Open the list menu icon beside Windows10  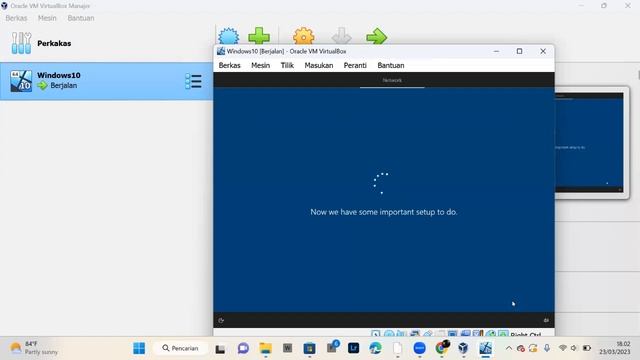(x=193, y=81)
